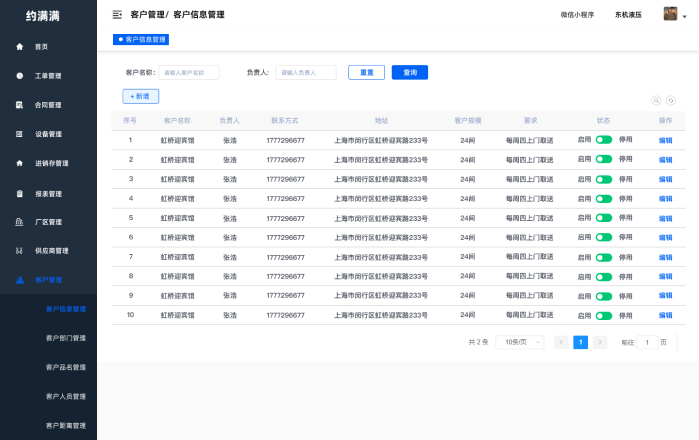The width and height of the screenshot is (699, 440).
Task: Click the 客户名称 input field
Action: click(189, 72)
